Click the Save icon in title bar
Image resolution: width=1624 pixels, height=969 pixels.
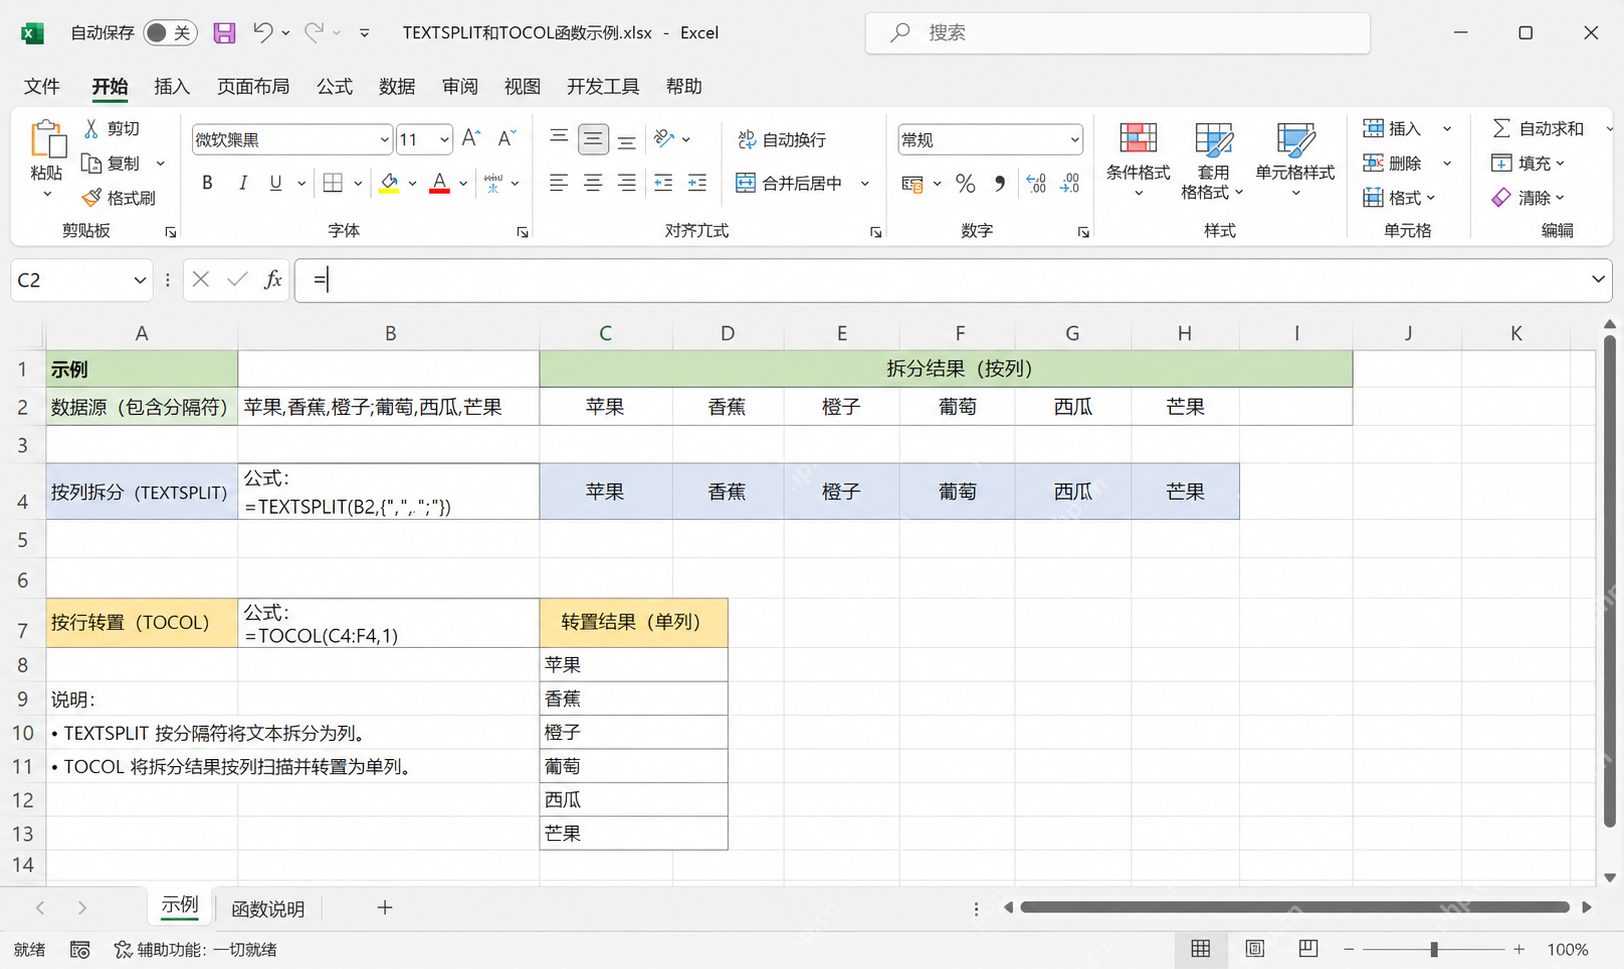tap(225, 33)
